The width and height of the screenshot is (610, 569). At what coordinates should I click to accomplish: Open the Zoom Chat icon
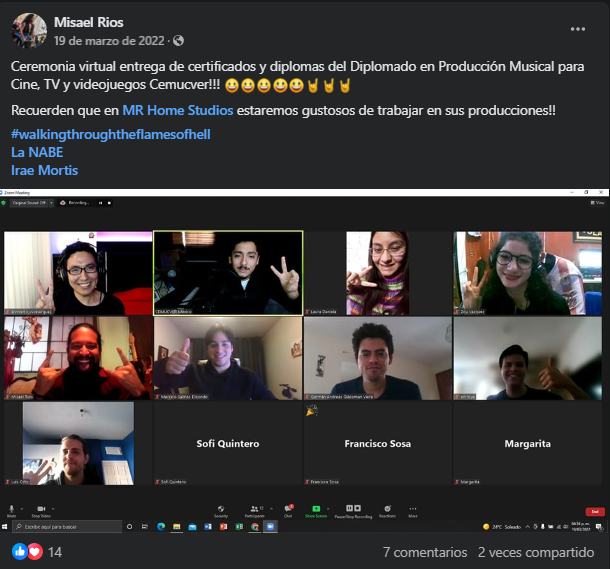coord(288,510)
